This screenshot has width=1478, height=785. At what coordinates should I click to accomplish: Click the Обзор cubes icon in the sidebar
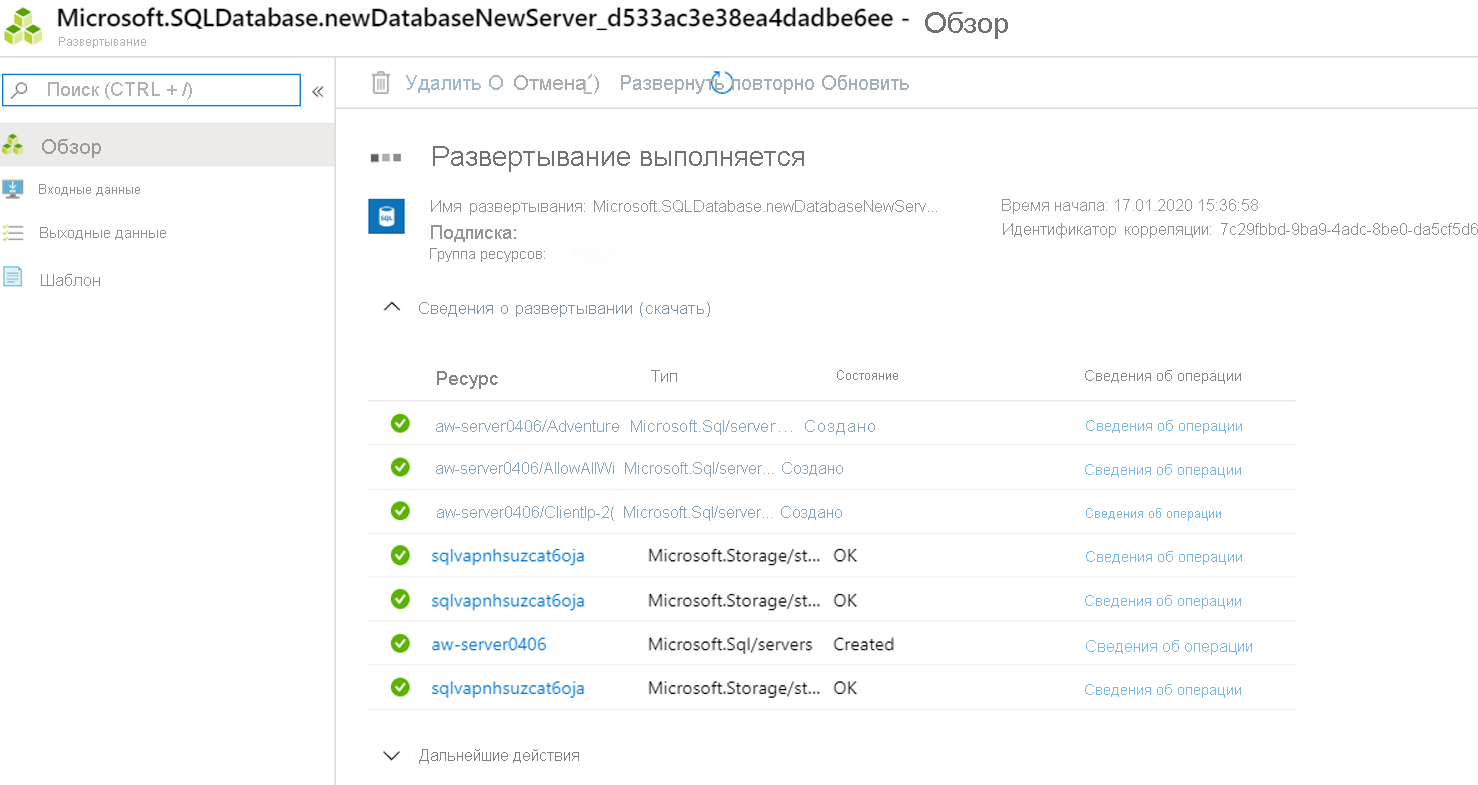point(13,146)
